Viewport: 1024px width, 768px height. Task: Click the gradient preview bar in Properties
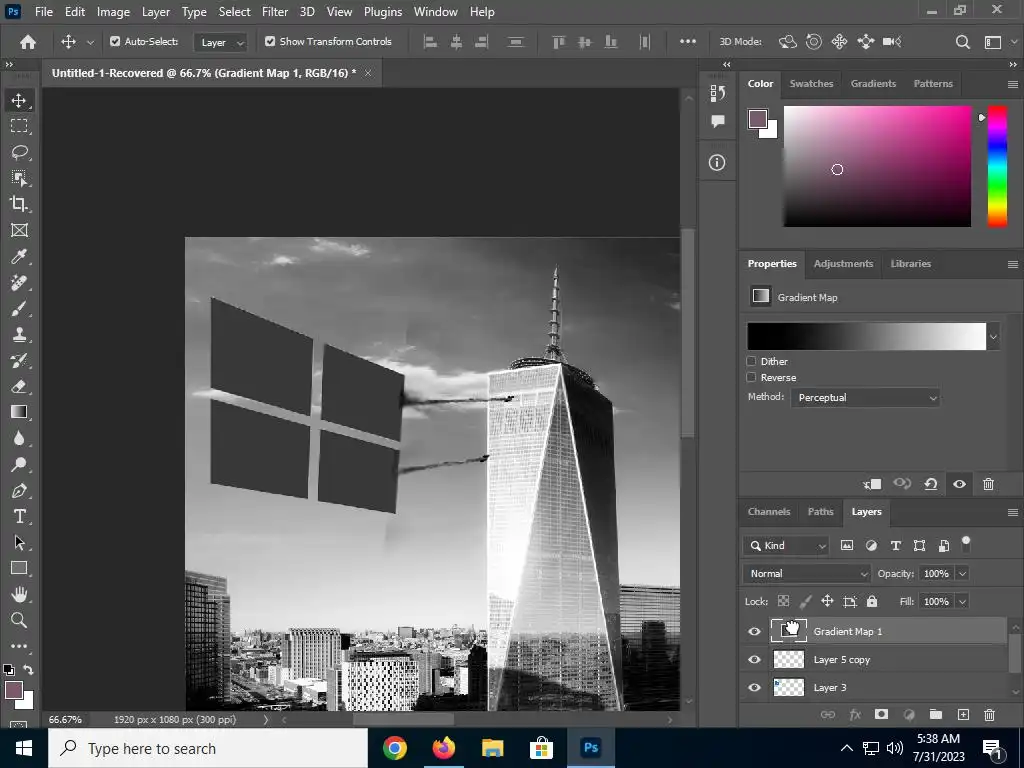tap(866, 336)
